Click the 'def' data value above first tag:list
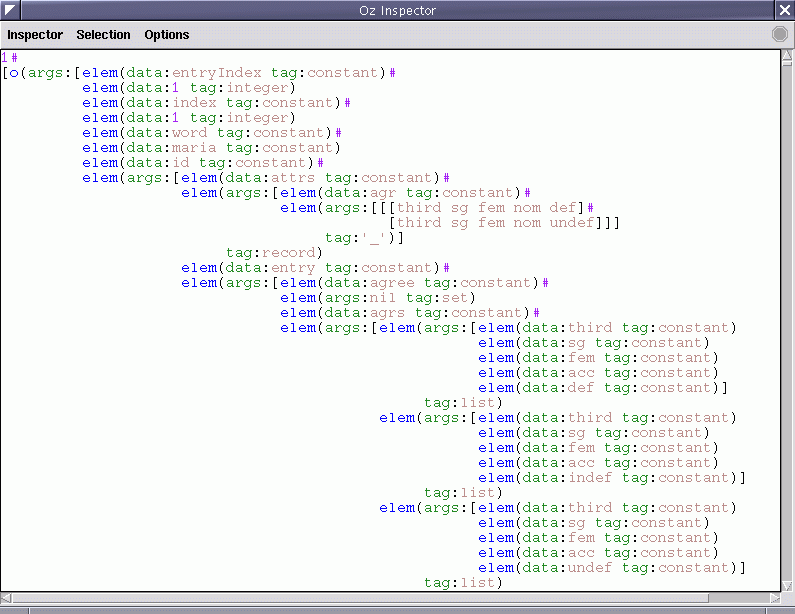 (x=581, y=388)
